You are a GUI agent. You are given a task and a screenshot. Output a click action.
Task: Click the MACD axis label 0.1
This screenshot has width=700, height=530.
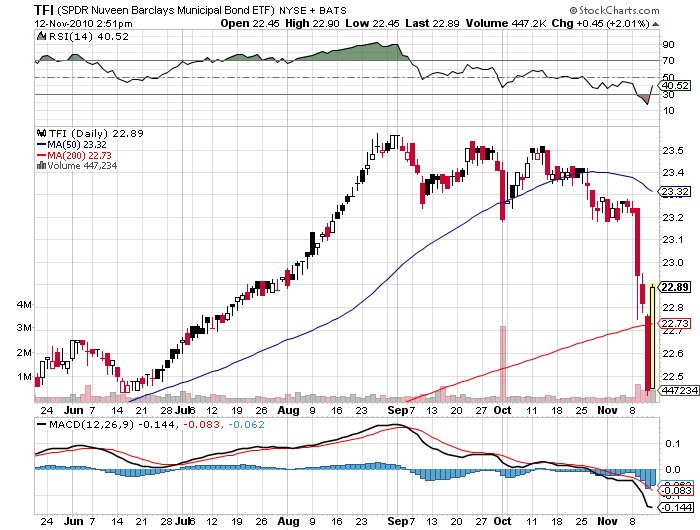[672, 443]
